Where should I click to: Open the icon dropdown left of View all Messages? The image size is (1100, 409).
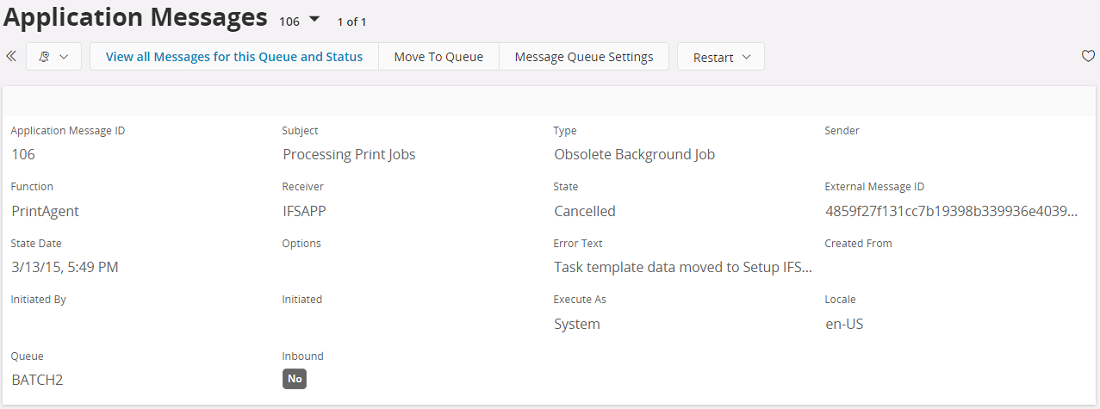tap(54, 57)
